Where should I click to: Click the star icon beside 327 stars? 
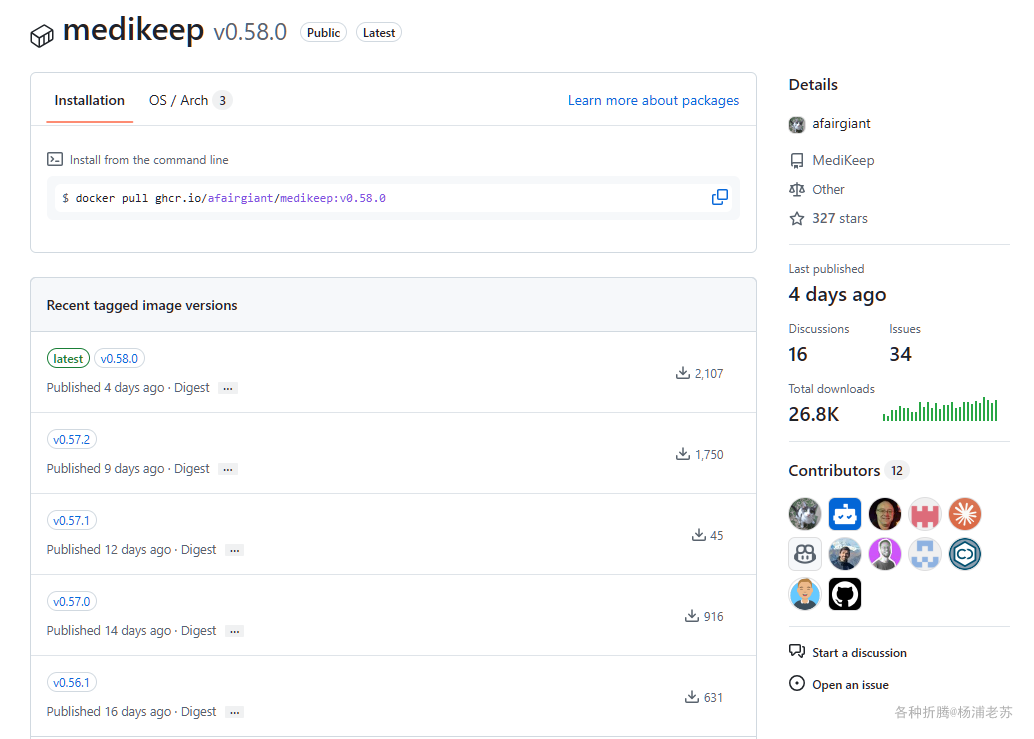click(x=797, y=219)
